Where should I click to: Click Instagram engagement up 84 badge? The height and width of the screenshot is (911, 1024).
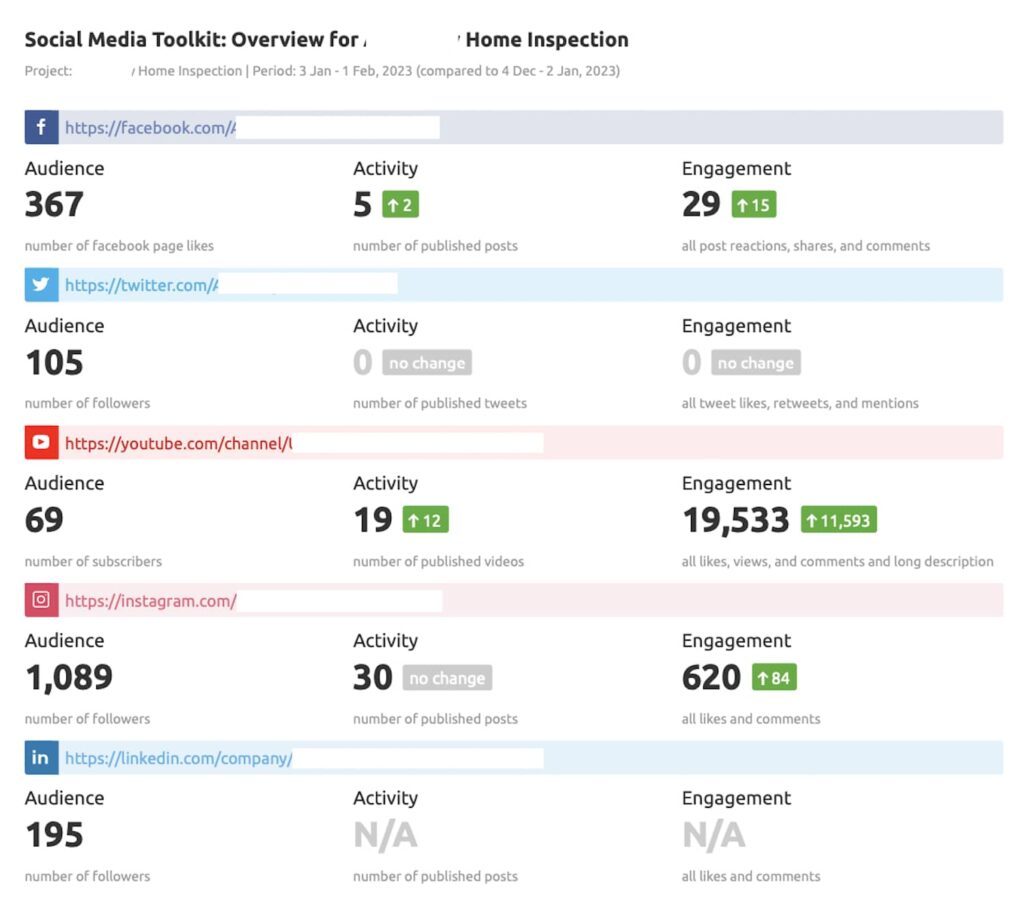point(774,678)
